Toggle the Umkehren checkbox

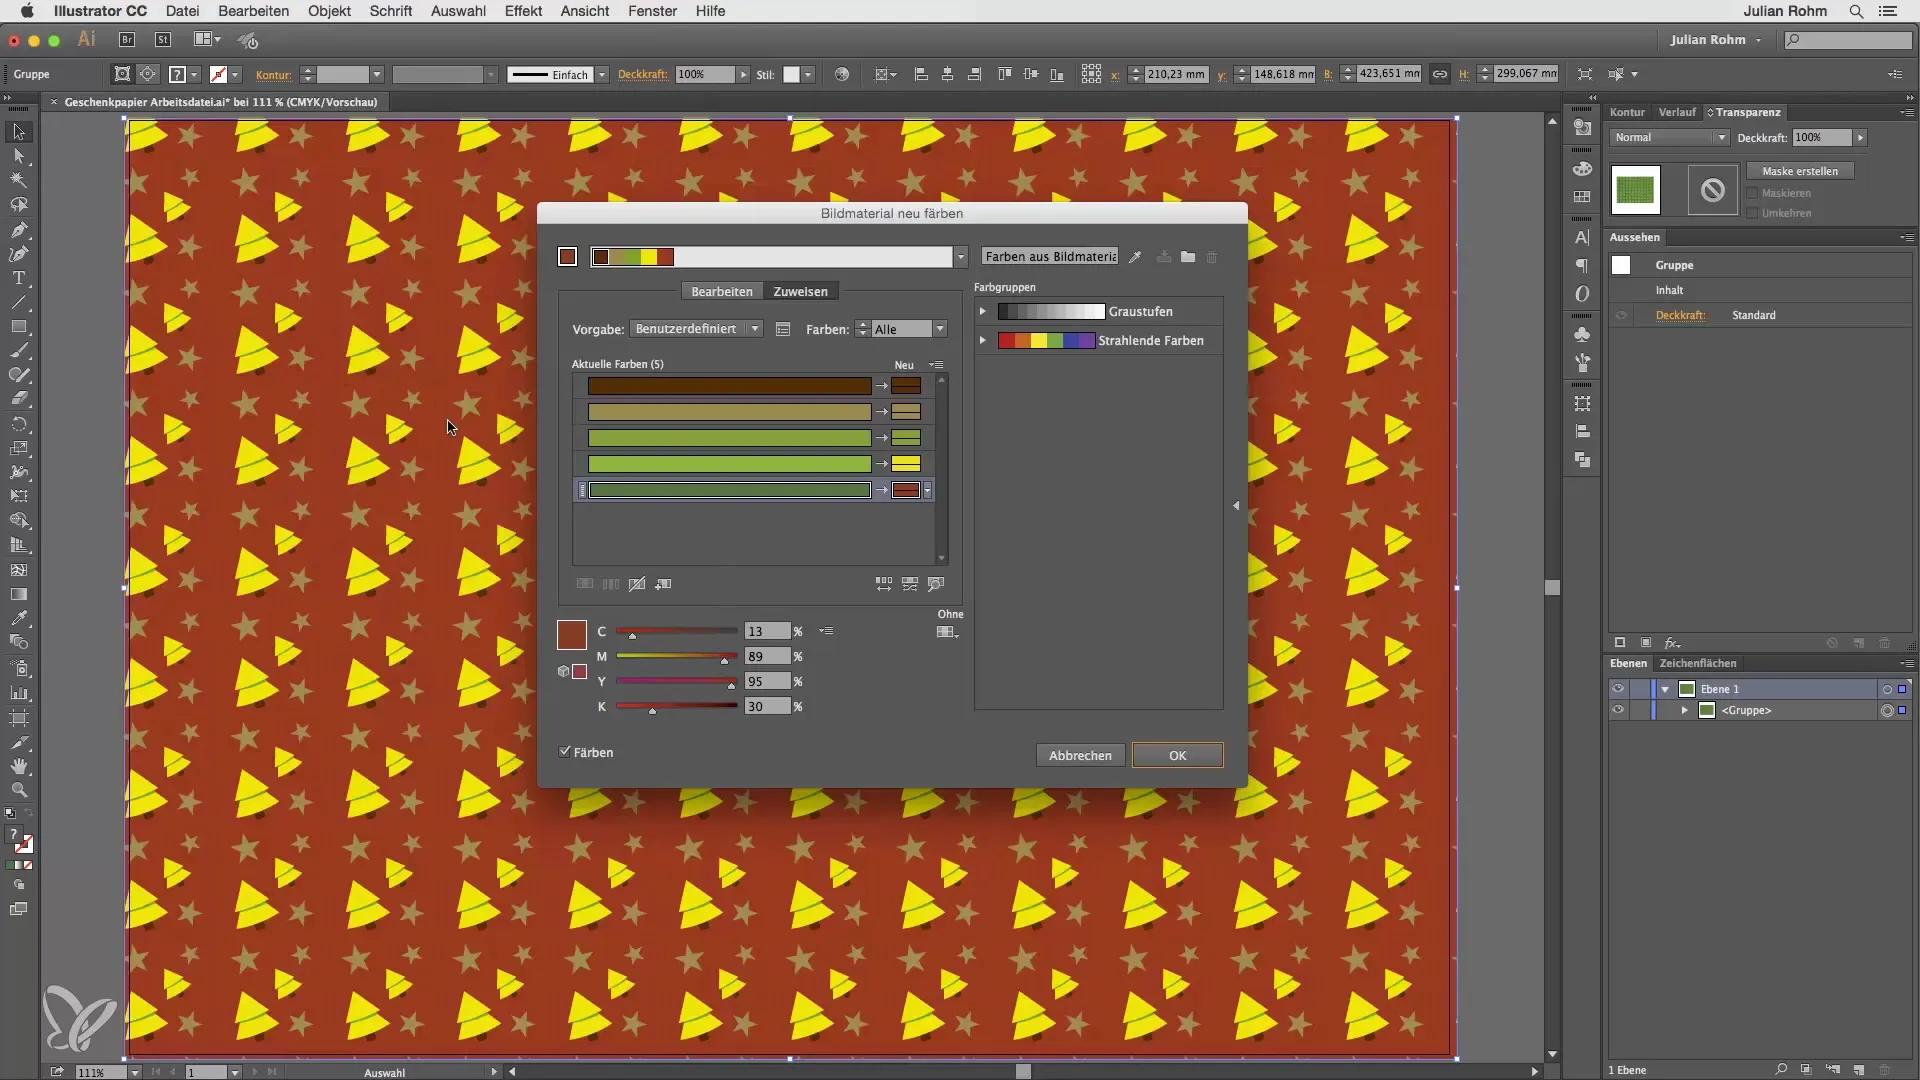[1752, 213]
